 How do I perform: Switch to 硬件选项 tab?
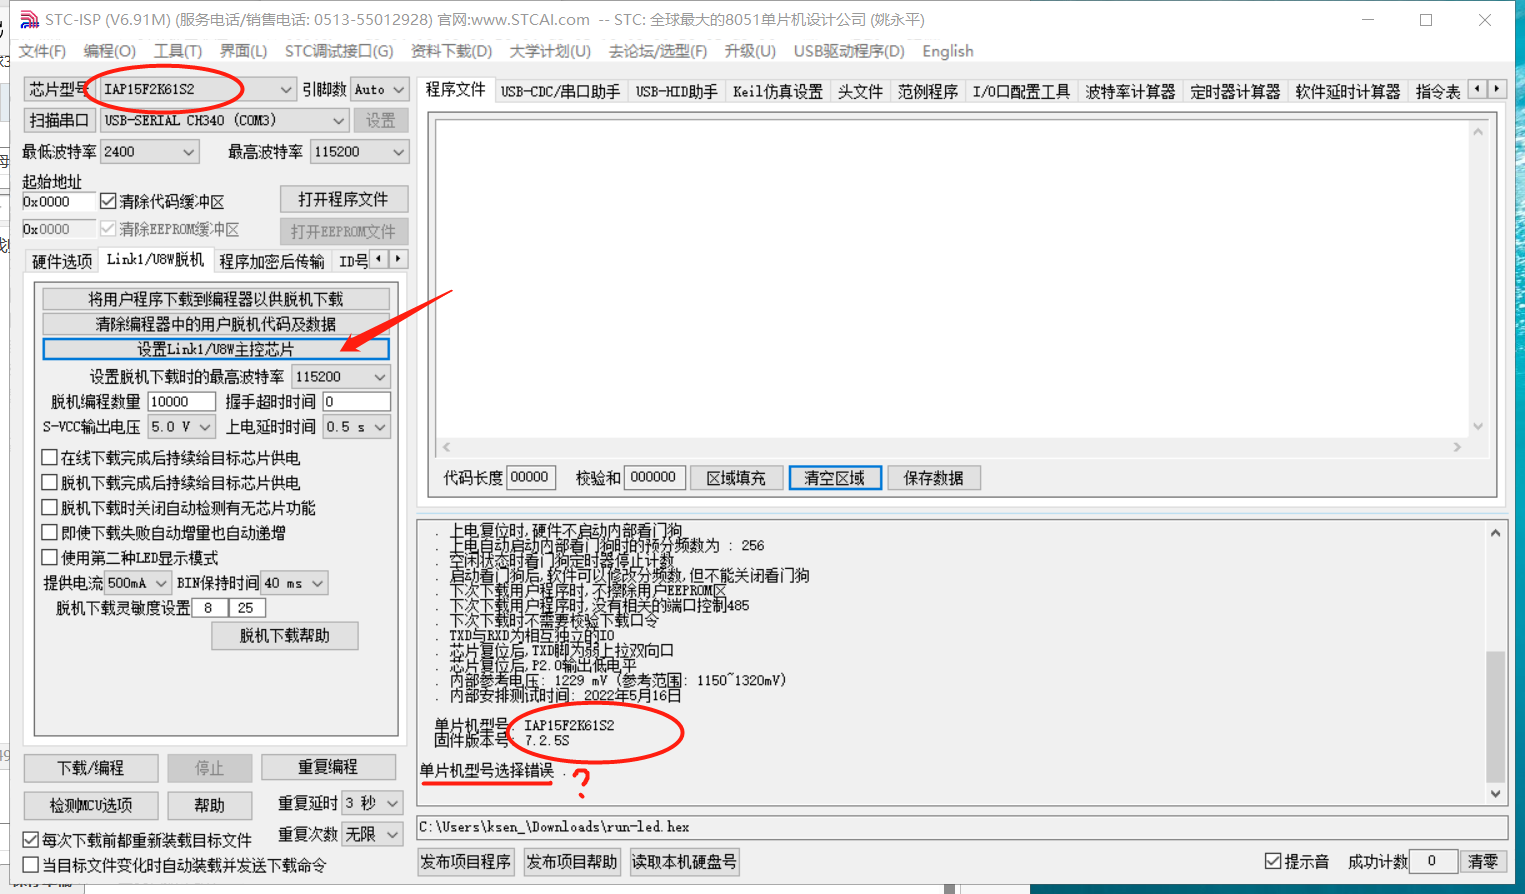(x=62, y=261)
